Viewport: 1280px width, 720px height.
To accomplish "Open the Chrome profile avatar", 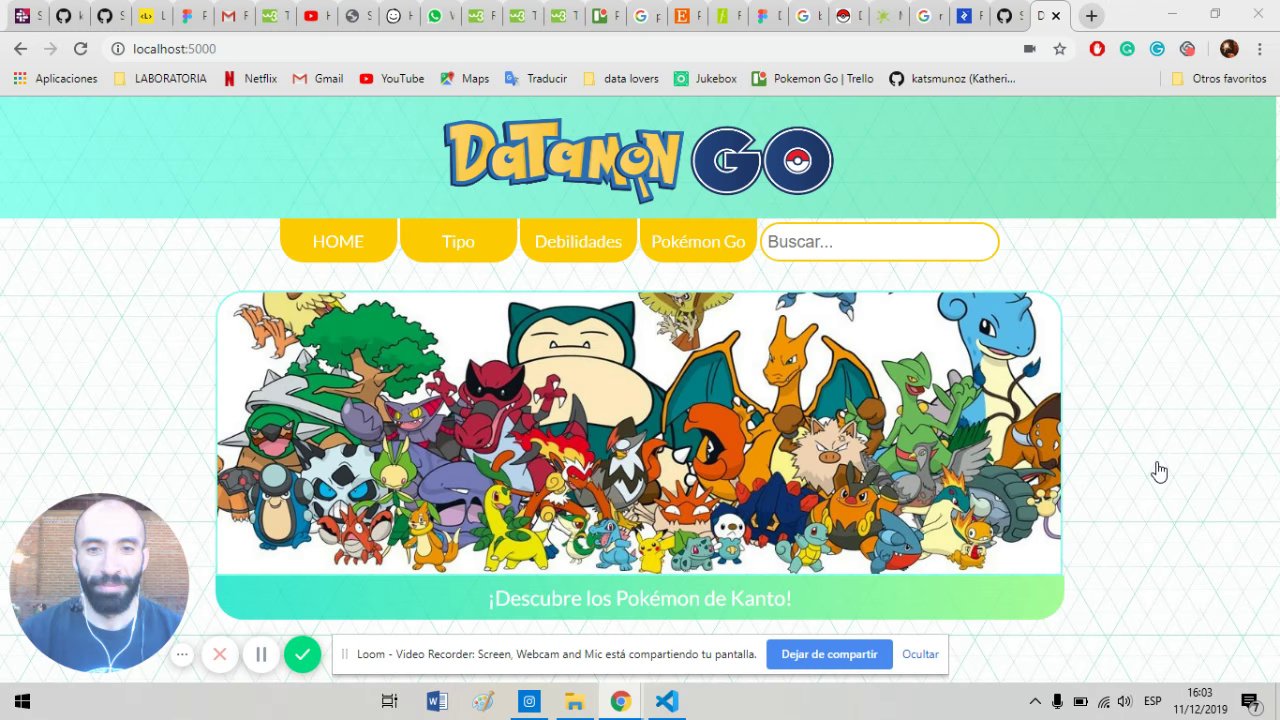I will click(x=1229, y=49).
